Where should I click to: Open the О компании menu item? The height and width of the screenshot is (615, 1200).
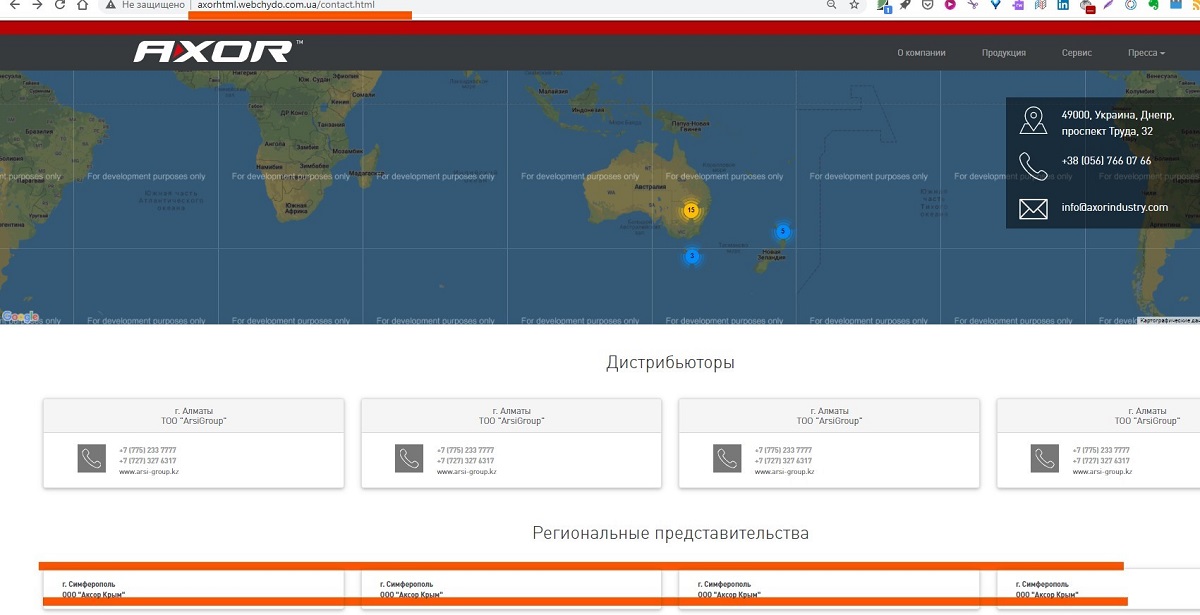tap(921, 53)
